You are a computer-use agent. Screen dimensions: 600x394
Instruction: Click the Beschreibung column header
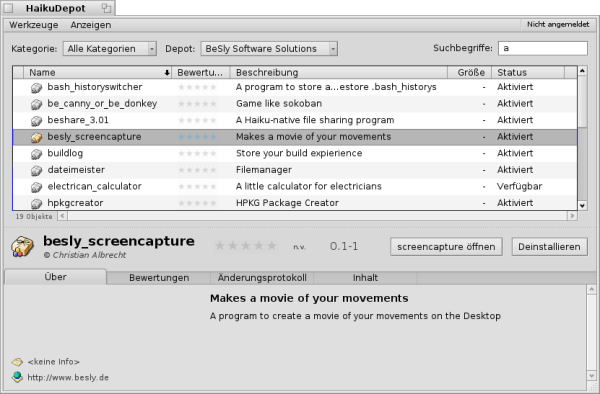339,72
